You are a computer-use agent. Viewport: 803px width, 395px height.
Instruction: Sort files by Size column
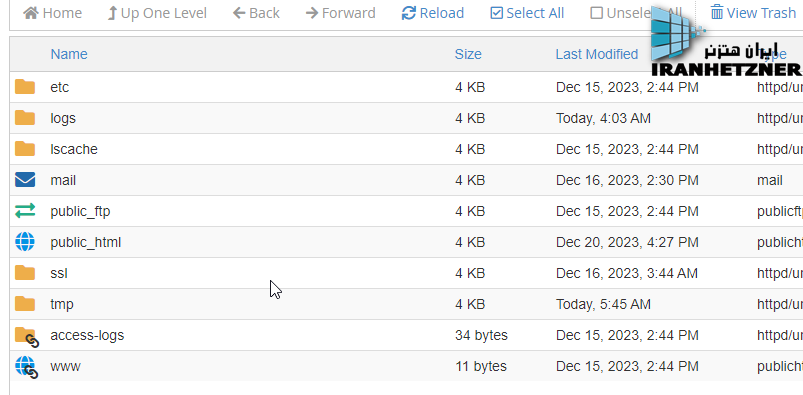(x=468, y=54)
